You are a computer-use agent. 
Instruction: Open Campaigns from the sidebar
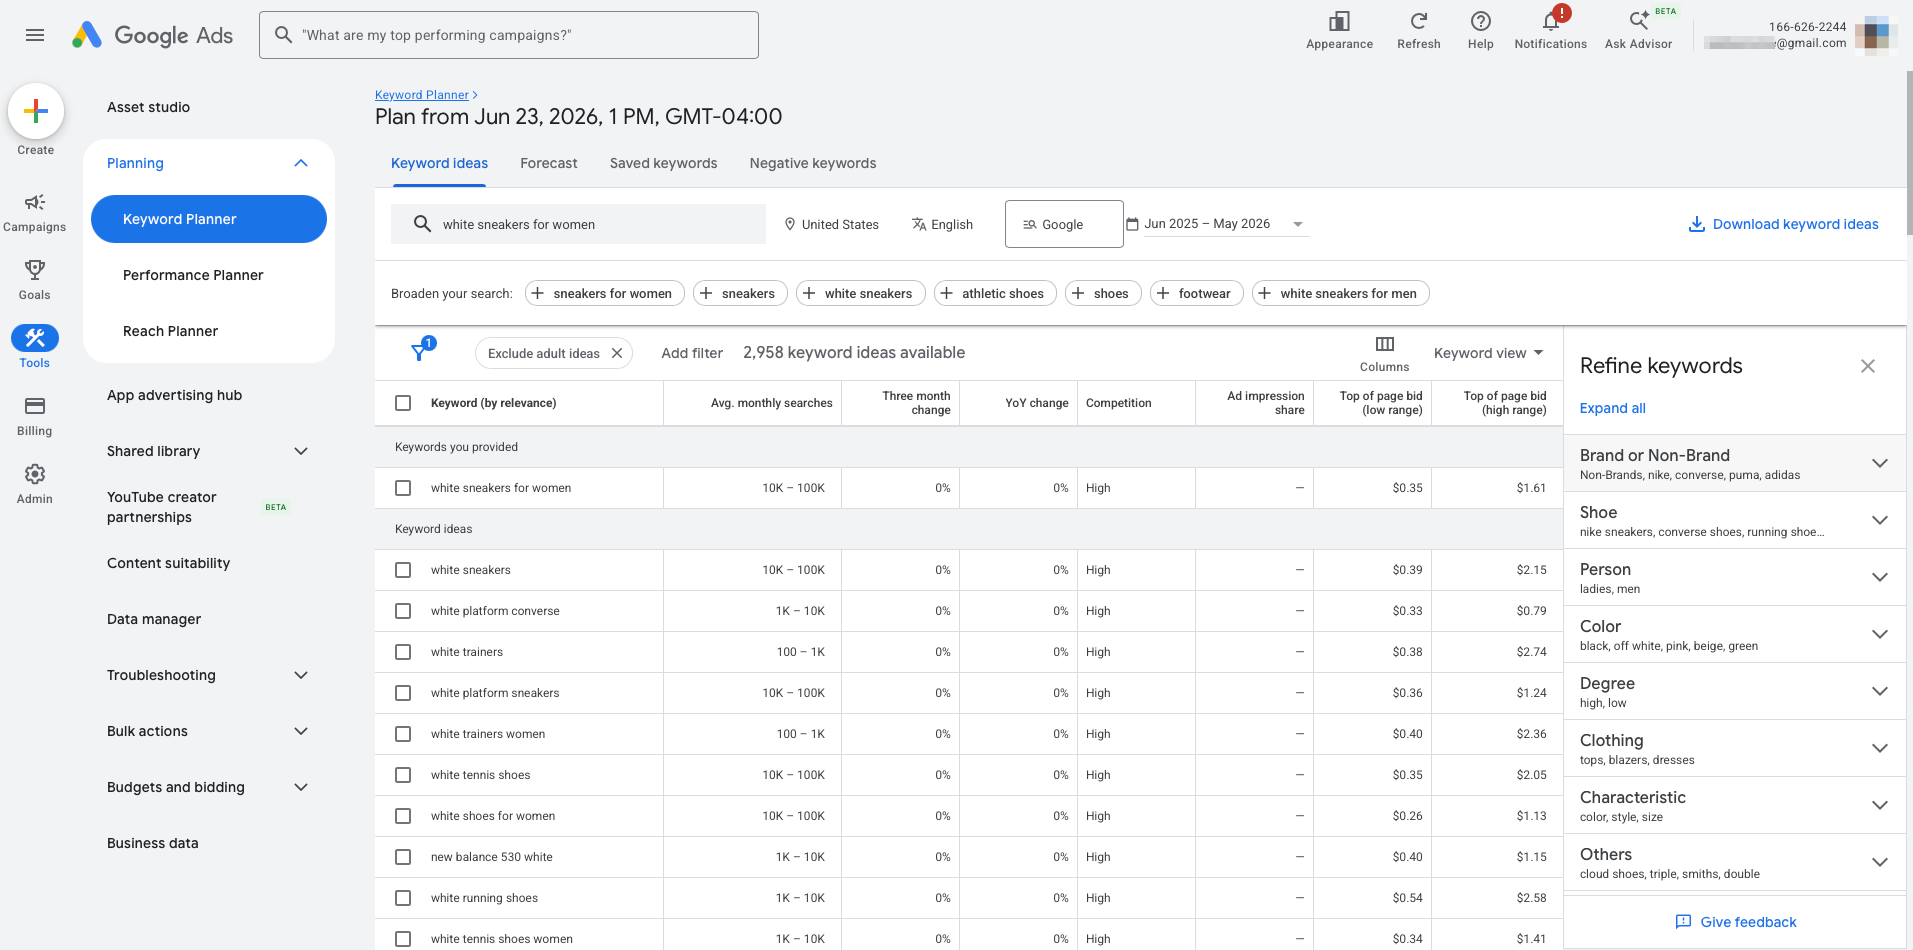[35, 213]
